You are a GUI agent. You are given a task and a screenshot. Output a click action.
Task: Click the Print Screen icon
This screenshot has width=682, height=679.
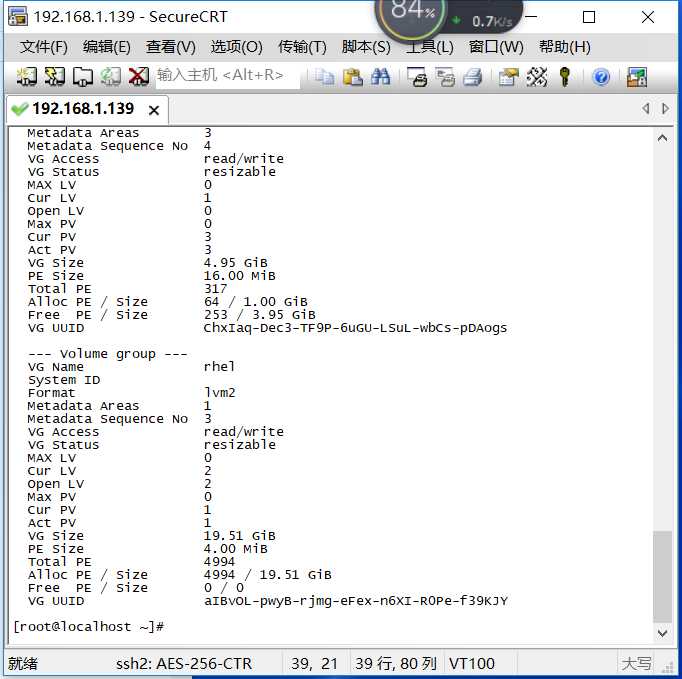click(x=417, y=77)
